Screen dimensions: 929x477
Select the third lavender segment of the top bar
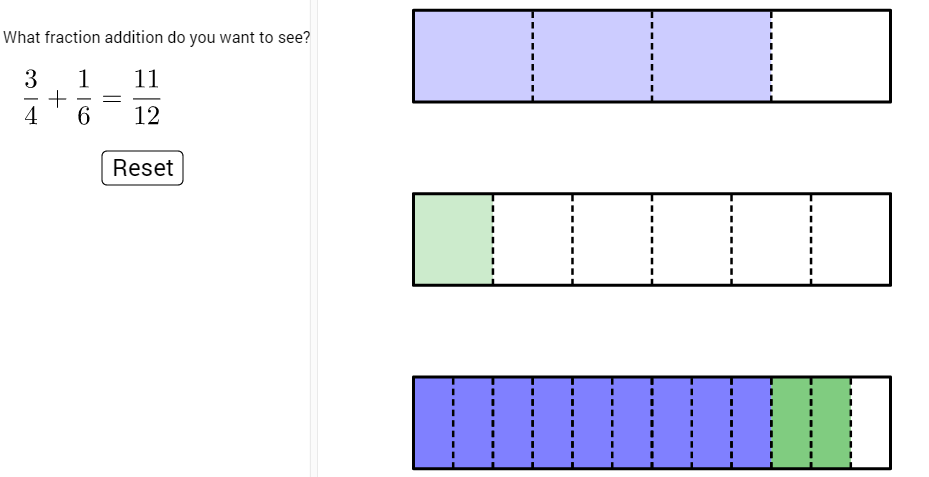pyautogui.click(x=711, y=56)
